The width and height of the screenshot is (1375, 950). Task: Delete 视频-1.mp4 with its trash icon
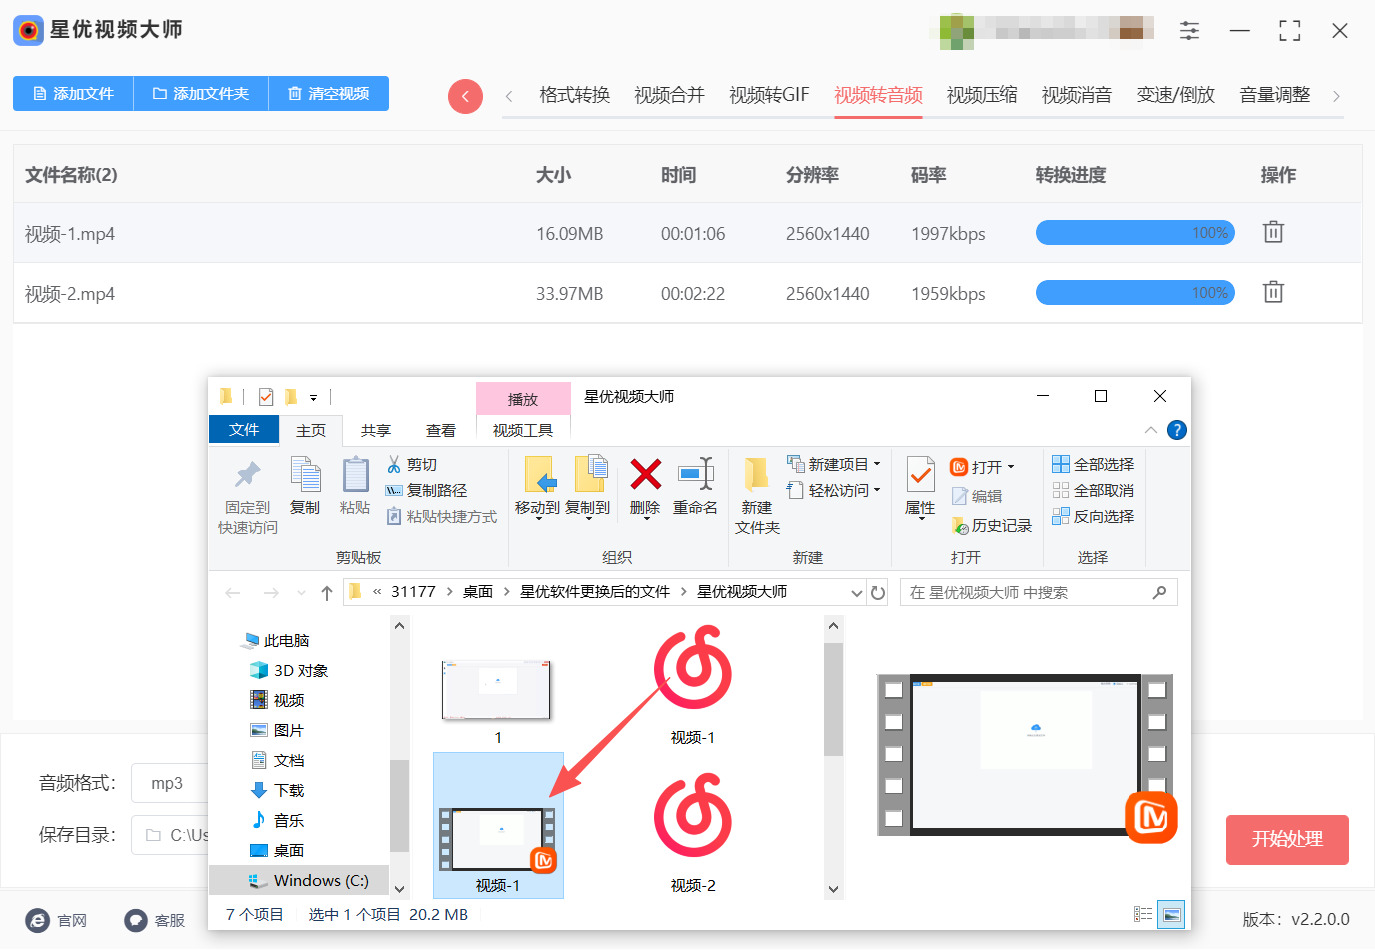click(x=1273, y=232)
